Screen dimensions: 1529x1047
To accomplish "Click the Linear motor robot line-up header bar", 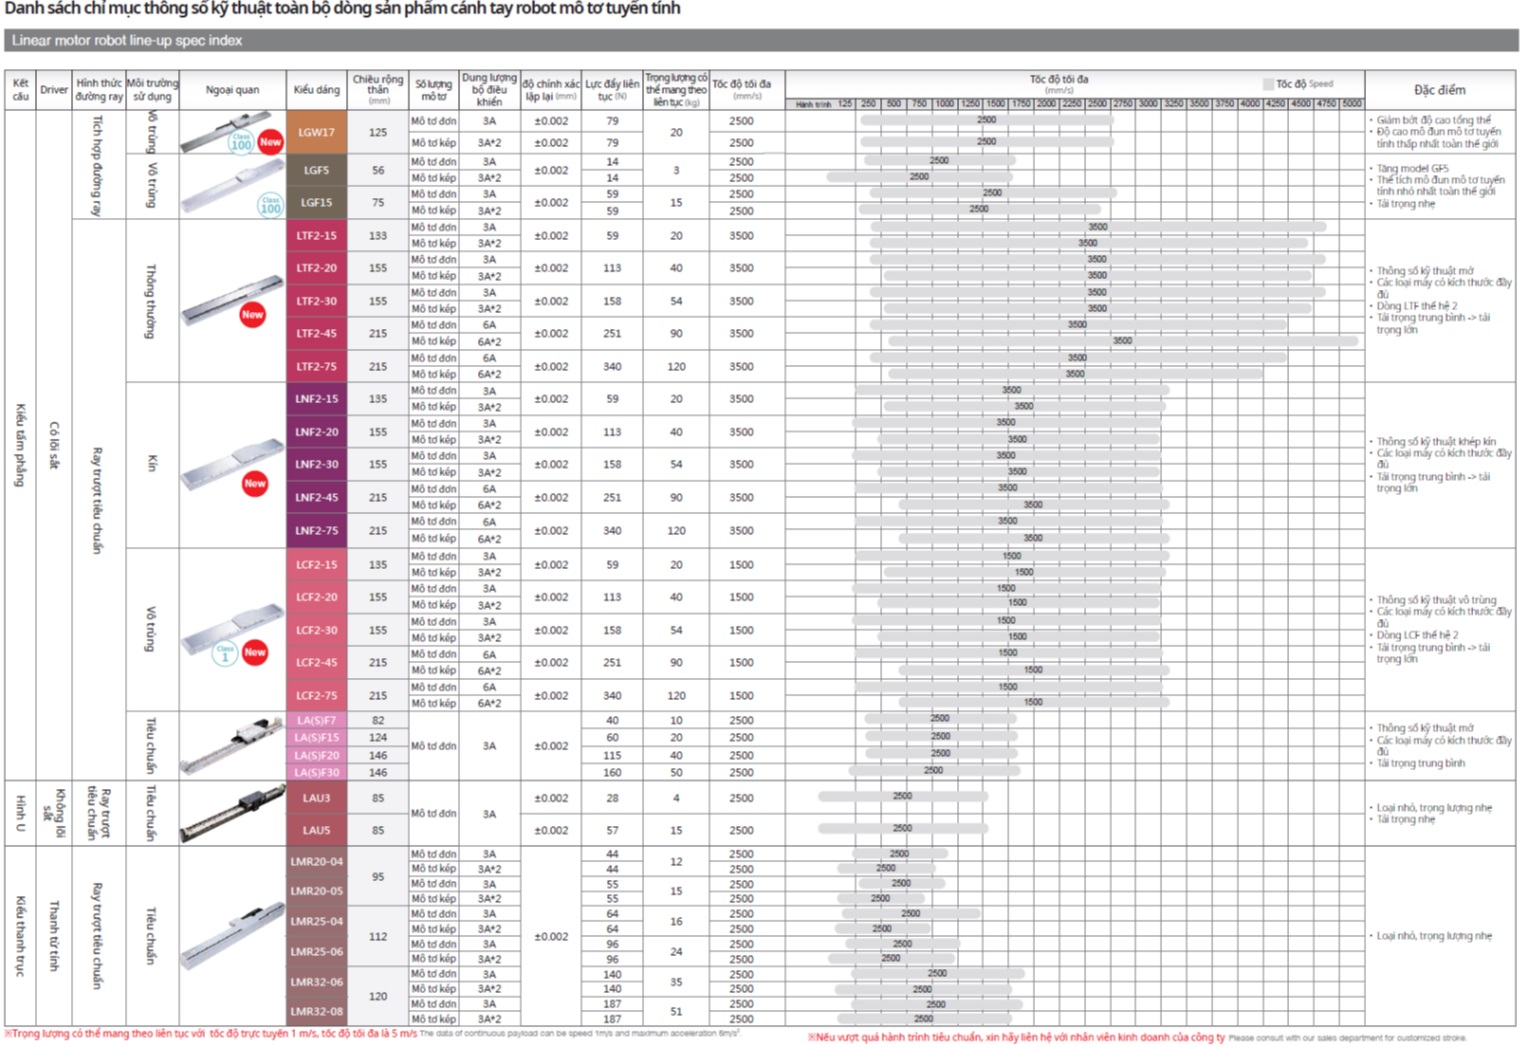I will click(x=760, y=41).
